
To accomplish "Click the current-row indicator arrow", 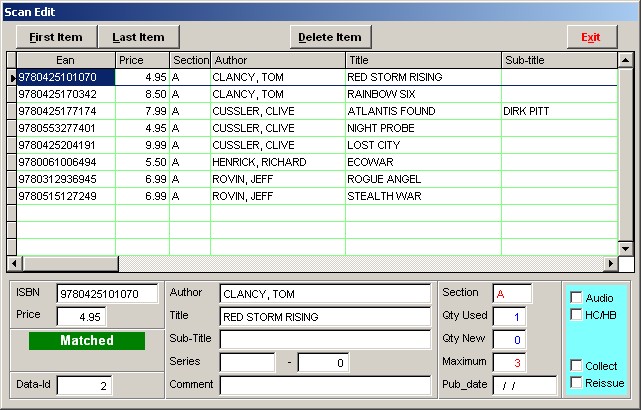I will 12,77.
